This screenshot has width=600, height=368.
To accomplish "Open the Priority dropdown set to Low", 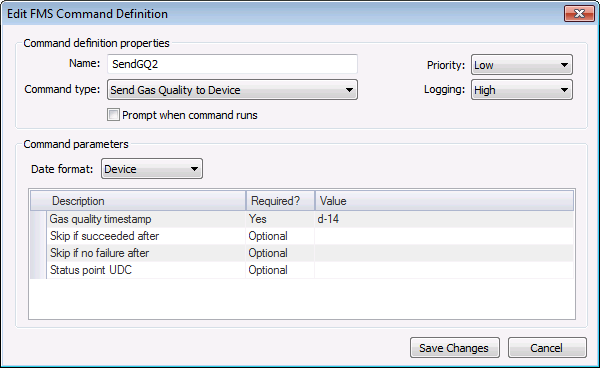I will click(522, 65).
